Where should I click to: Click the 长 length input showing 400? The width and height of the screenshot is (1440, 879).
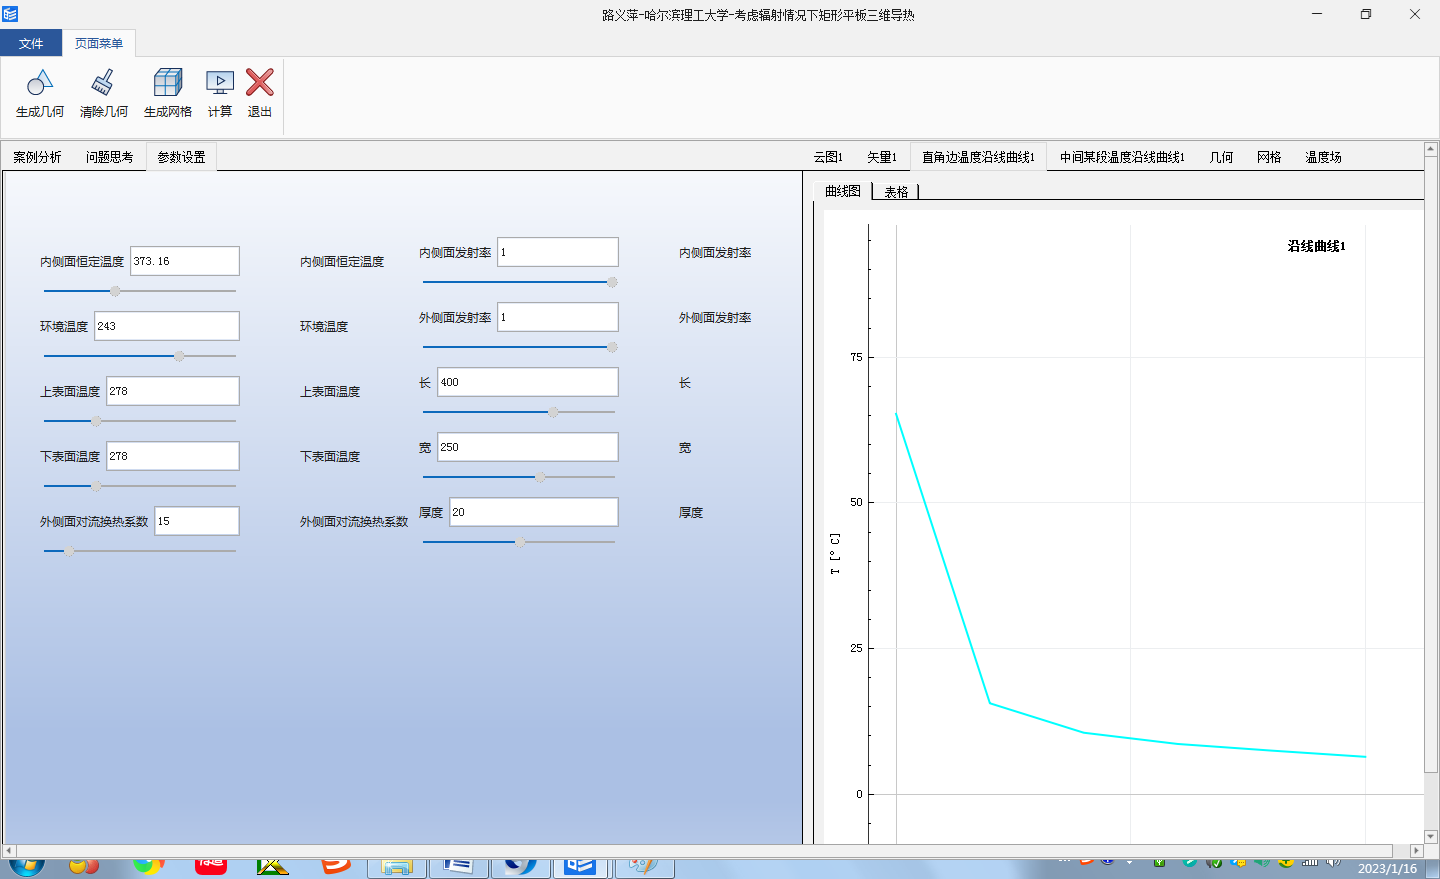[528, 382]
